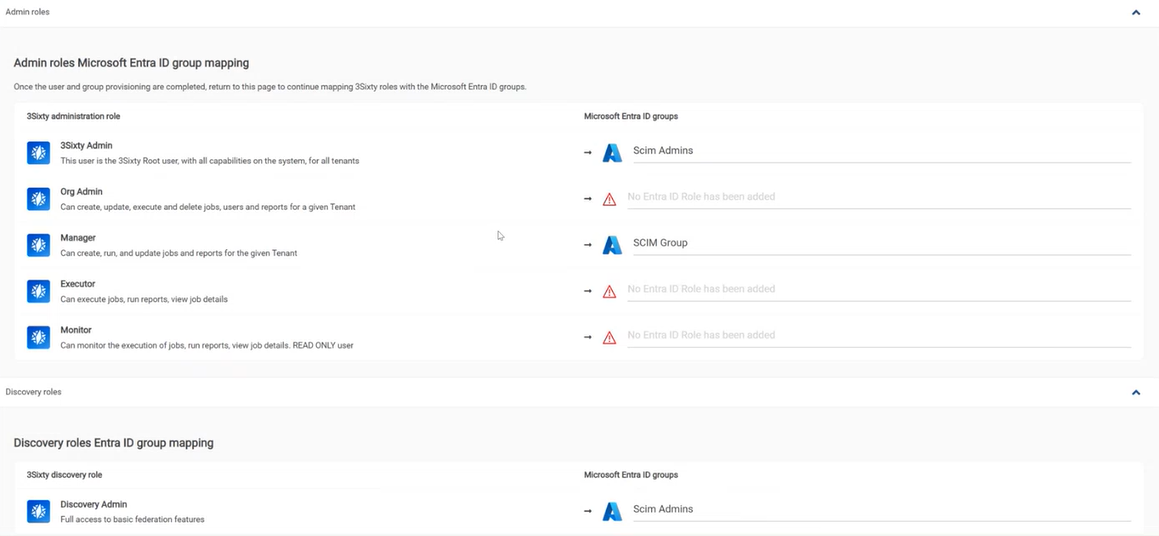Click the Monitor role icon
Screen dimensions: 1159x536
tap(39, 337)
